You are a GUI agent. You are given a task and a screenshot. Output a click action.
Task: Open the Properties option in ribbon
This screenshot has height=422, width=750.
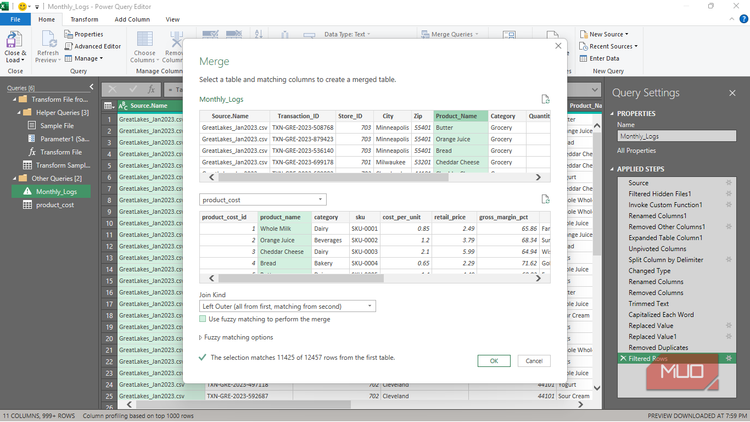pyautogui.click(x=84, y=34)
